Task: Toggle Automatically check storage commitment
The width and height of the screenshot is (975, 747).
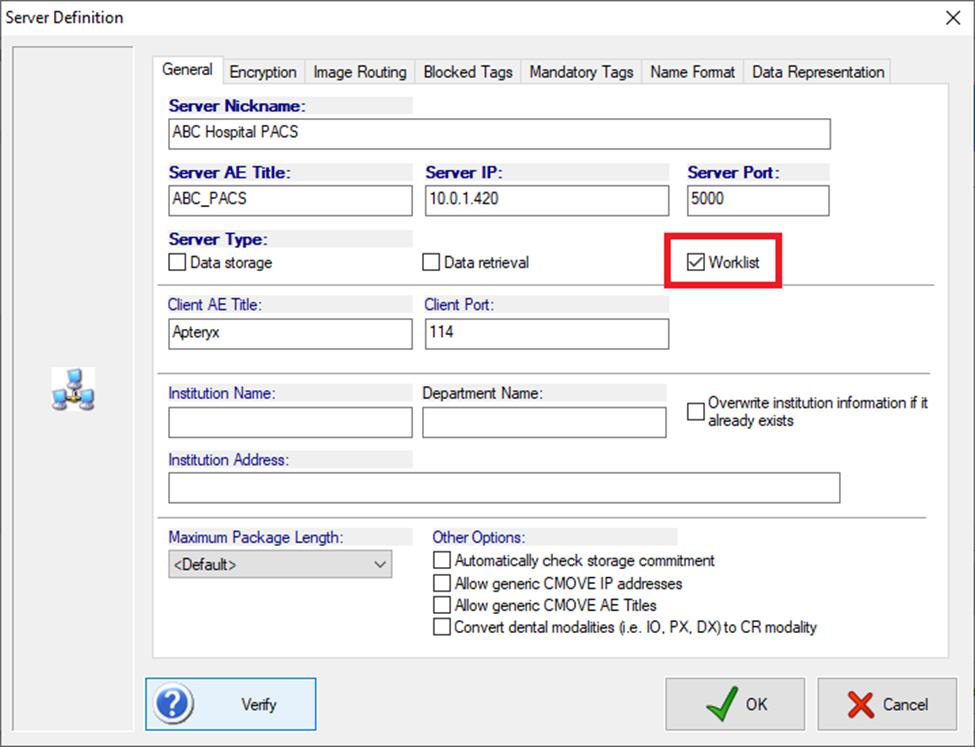Action: pyautogui.click(x=441, y=560)
